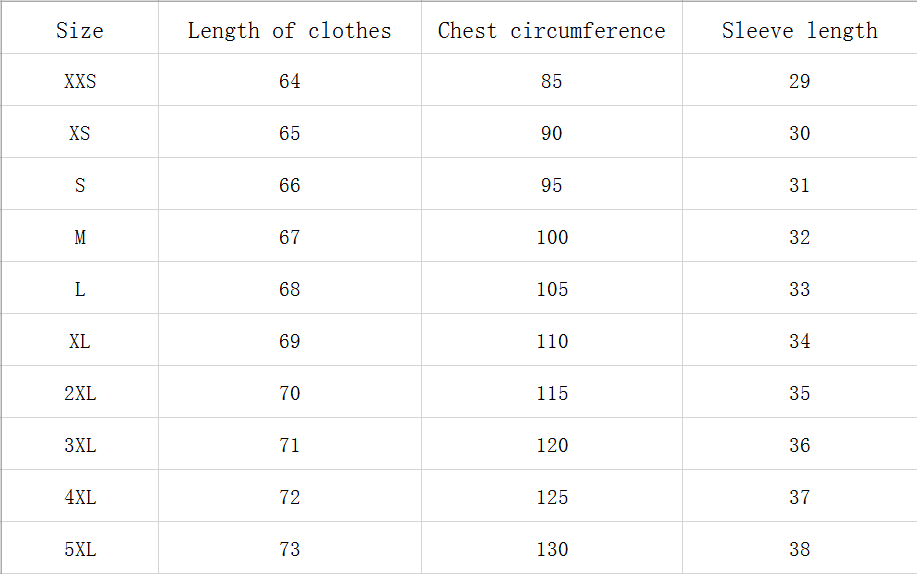Select sleeve length value 29
This screenshot has height=574, width=917.
point(799,82)
